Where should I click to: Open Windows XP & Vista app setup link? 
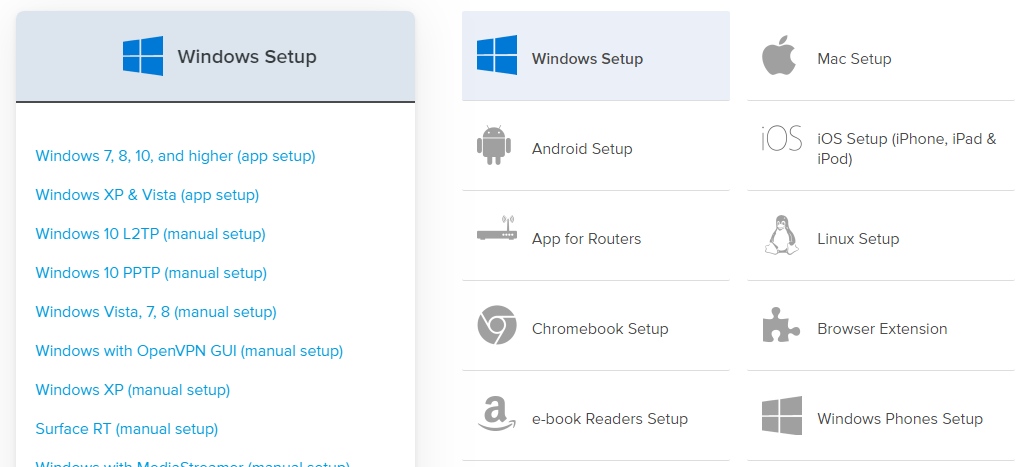click(147, 195)
